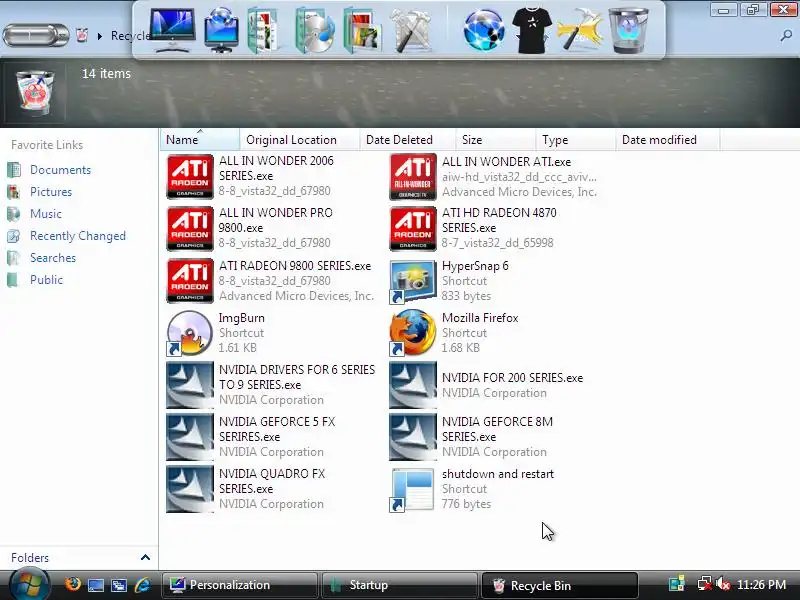
Task: Select the ImgBurn shortcut icon
Action: click(190, 333)
